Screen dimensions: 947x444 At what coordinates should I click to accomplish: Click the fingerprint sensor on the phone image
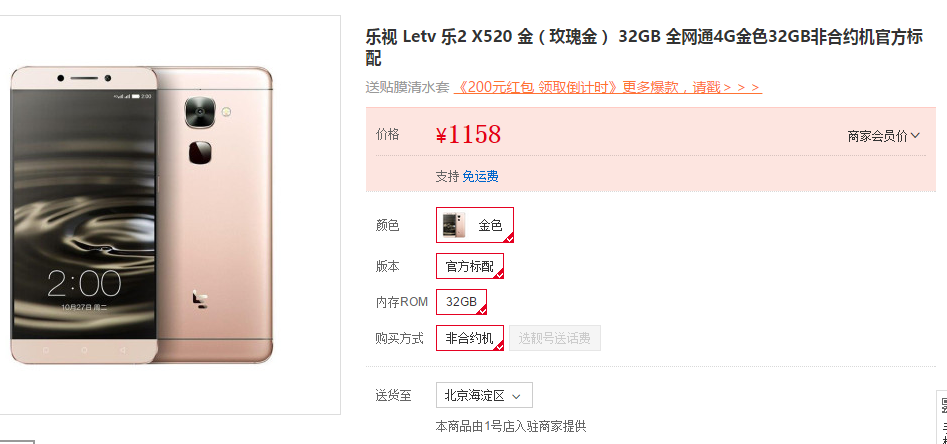pos(200,152)
